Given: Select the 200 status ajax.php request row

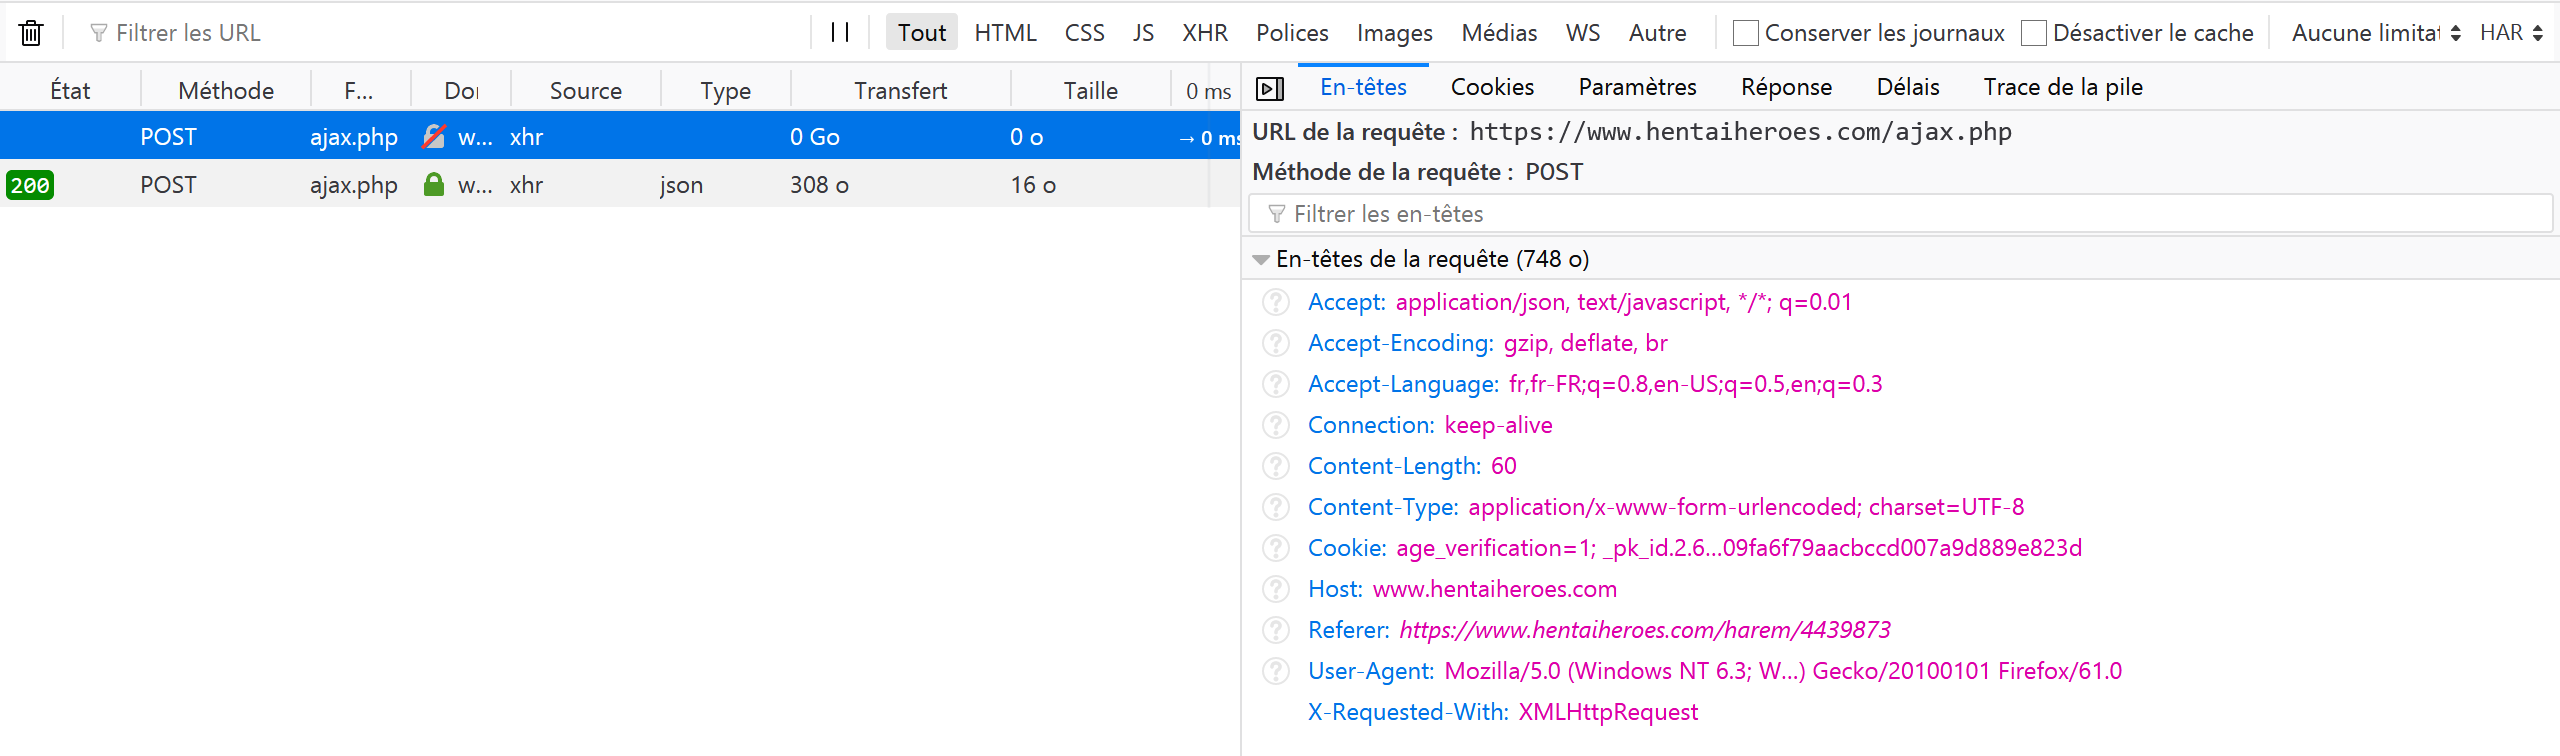Looking at the screenshot, I should click(600, 185).
